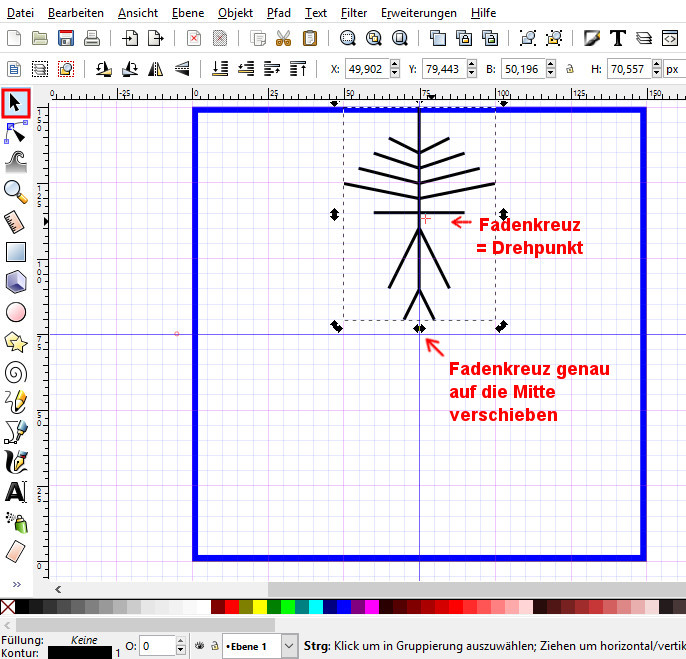The image size is (686, 659).
Task: Open the XML editor
Action: [x=670, y=38]
